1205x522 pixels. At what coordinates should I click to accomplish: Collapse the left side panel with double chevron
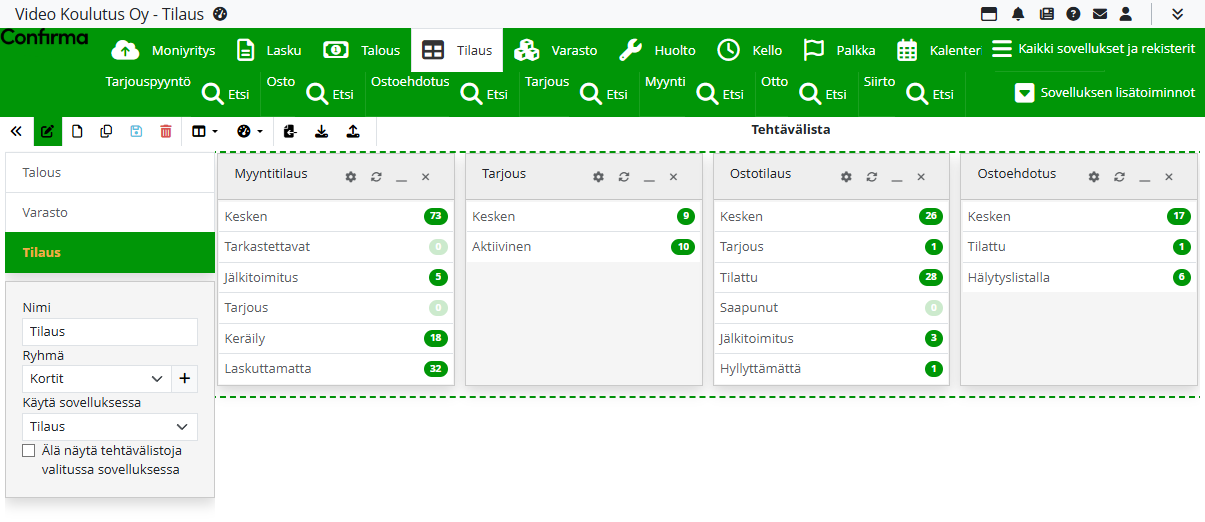[x=16, y=131]
